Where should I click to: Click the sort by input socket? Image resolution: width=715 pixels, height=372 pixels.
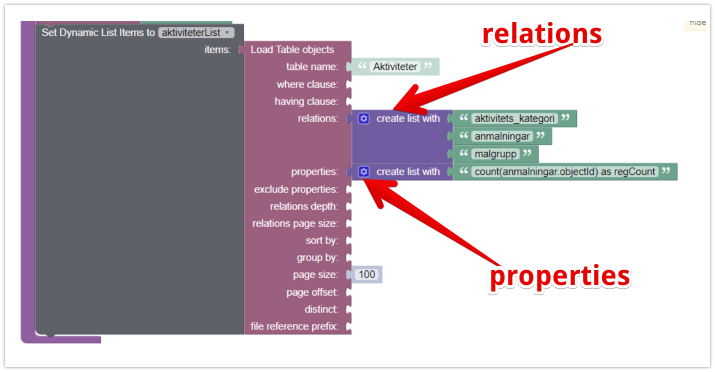349,240
